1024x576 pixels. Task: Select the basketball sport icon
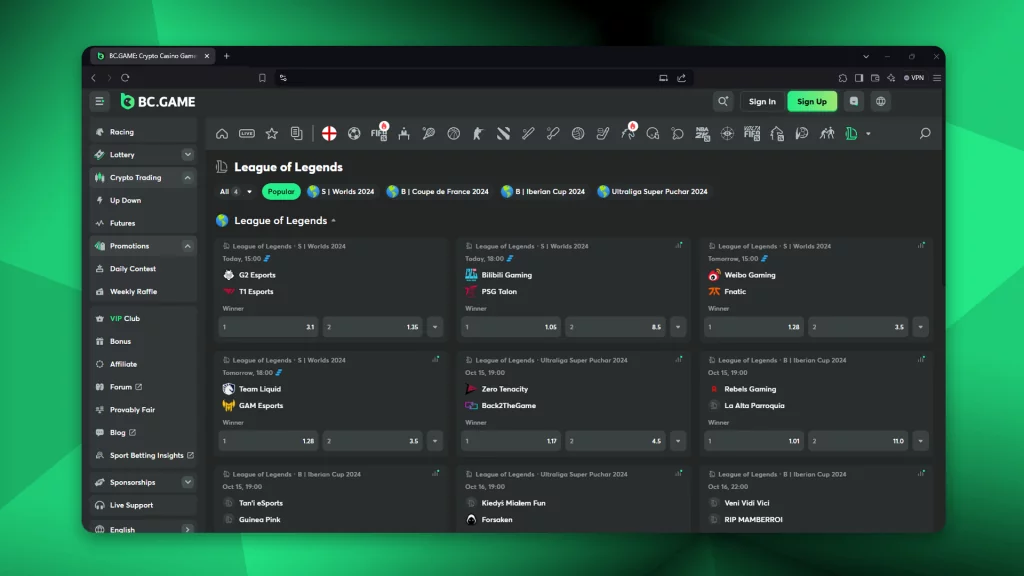click(454, 134)
